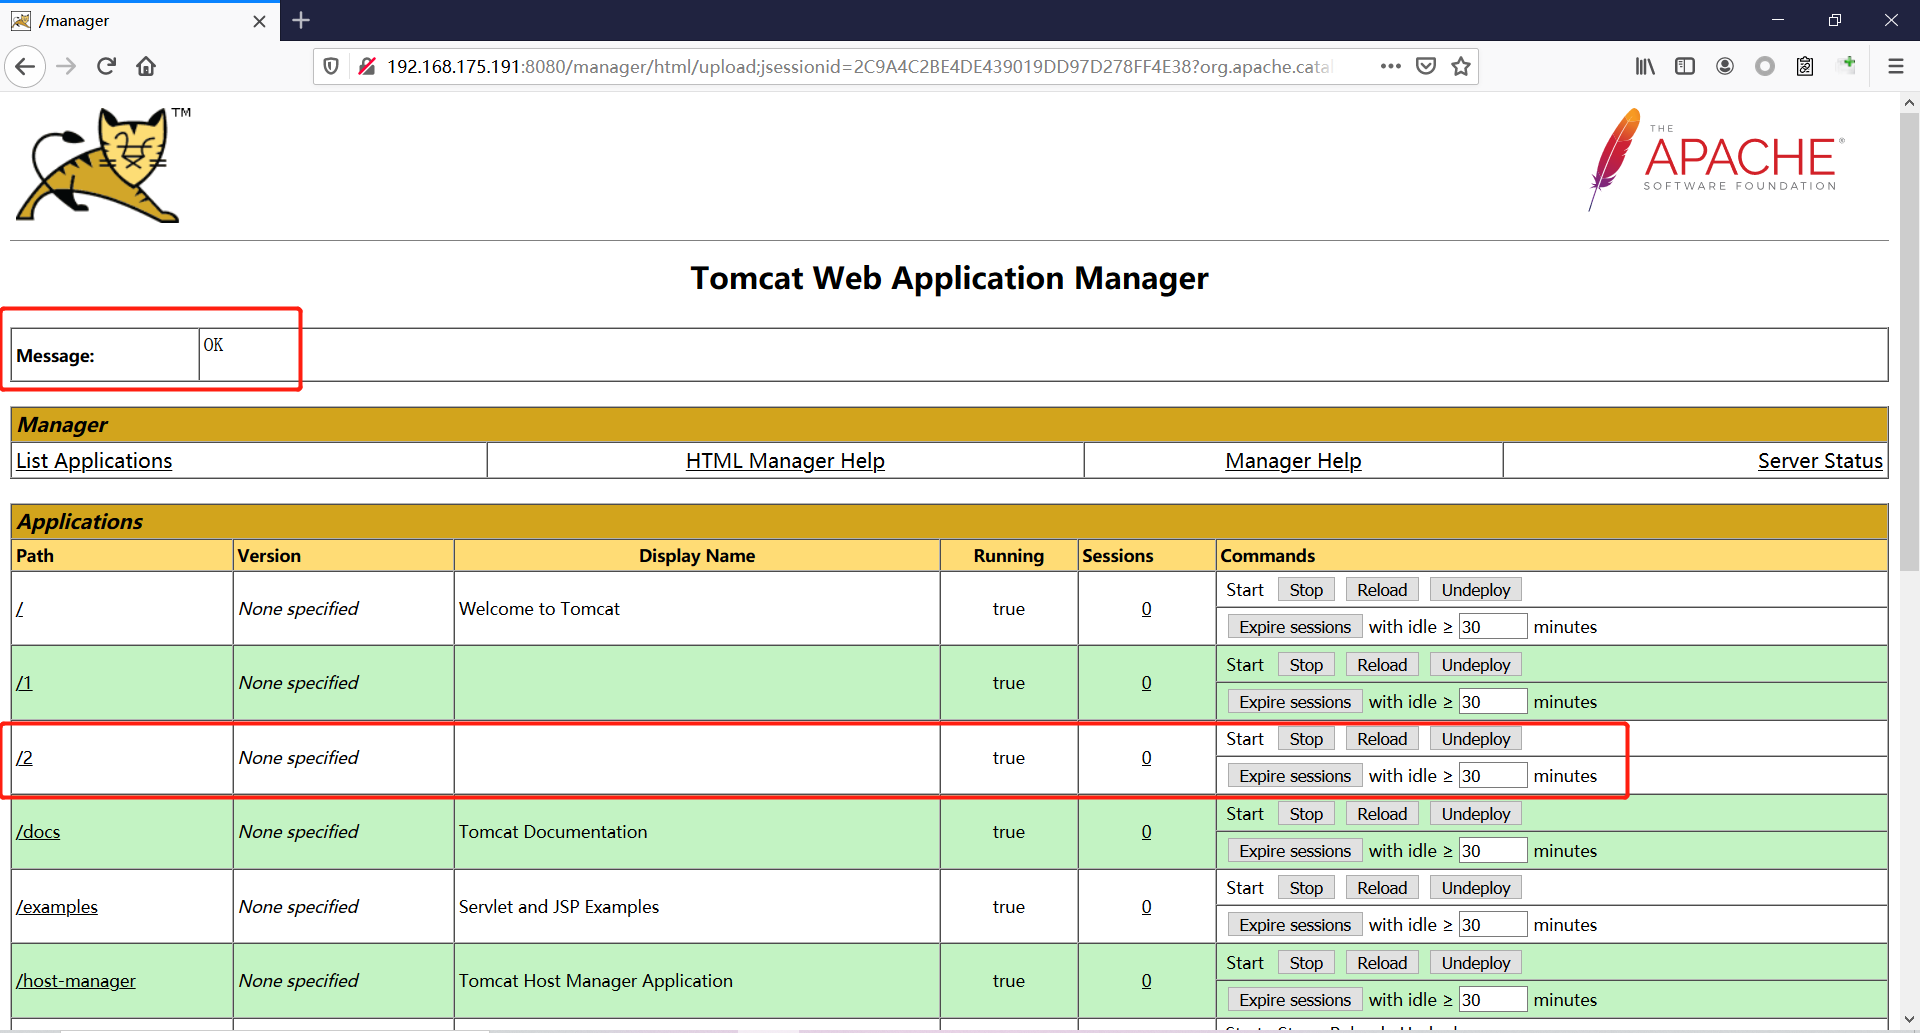
Task: Reload the /1 application
Action: coord(1382,665)
